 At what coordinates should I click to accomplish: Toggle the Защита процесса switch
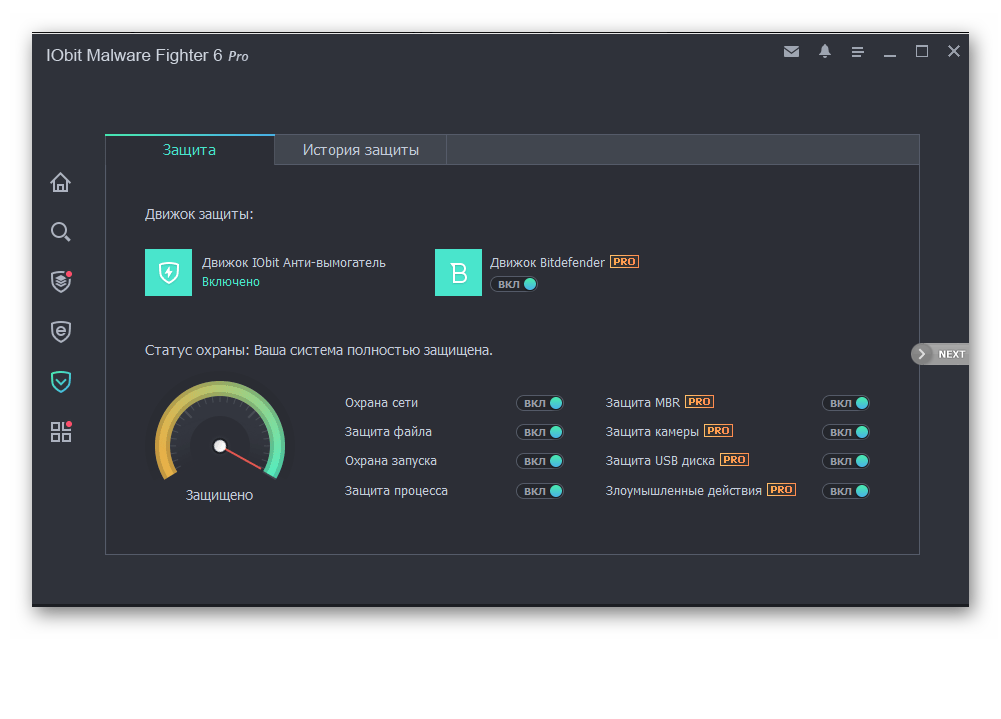540,491
